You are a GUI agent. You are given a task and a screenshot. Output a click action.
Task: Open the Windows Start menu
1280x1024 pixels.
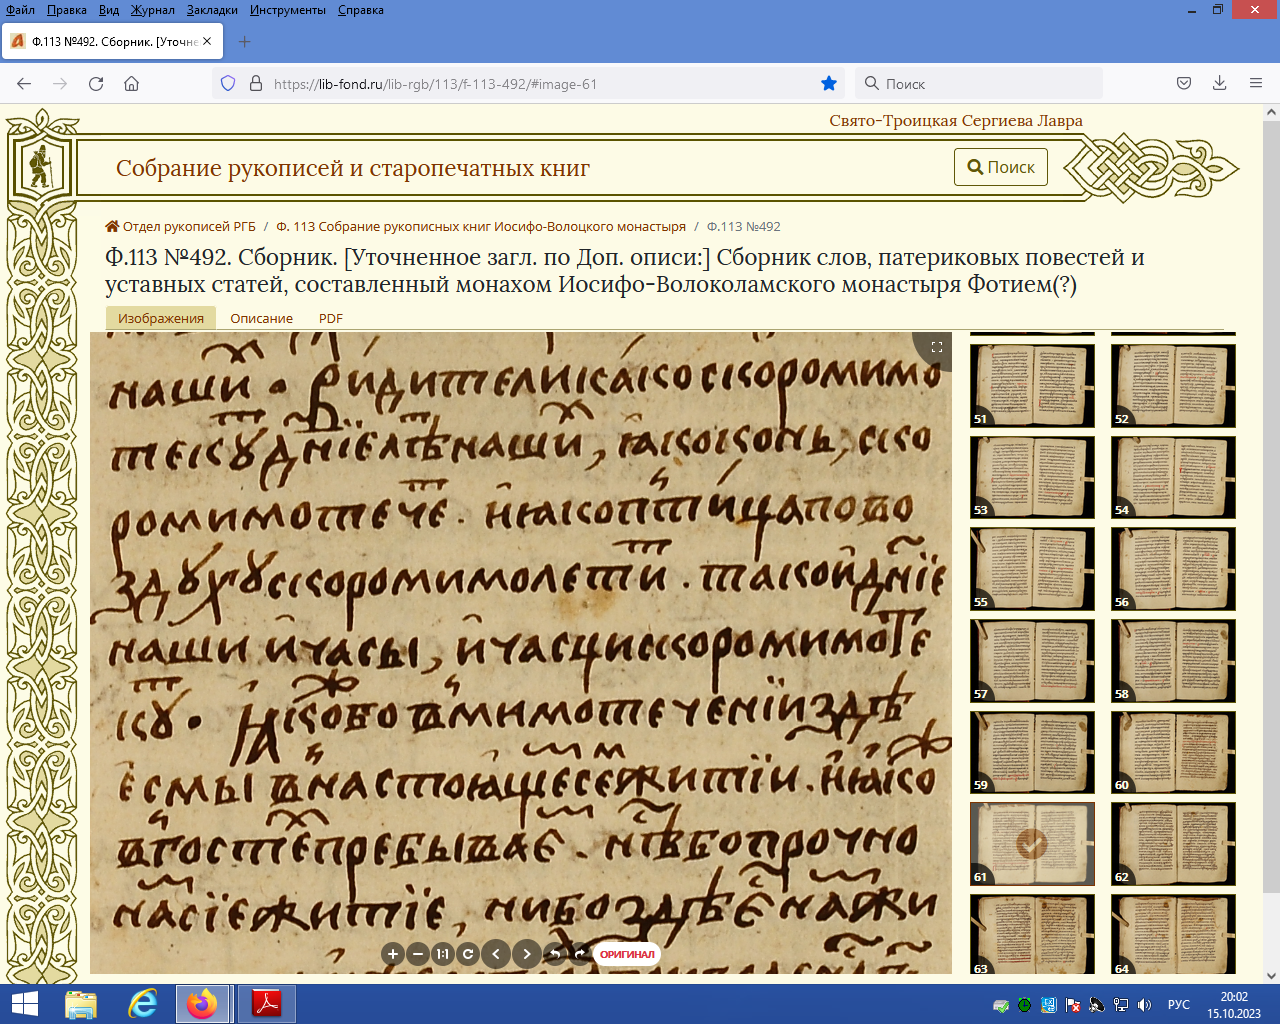click(24, 1004)
